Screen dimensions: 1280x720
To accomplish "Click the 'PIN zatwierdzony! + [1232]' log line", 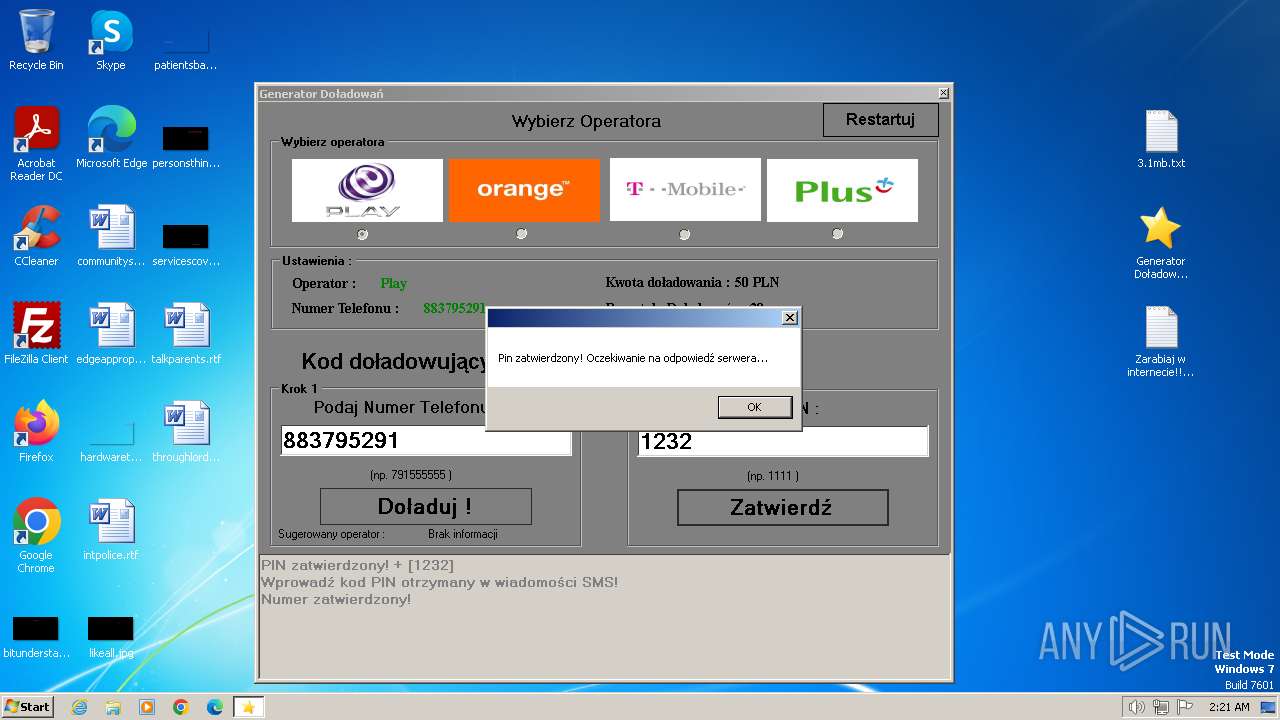I will pos(357,565).
